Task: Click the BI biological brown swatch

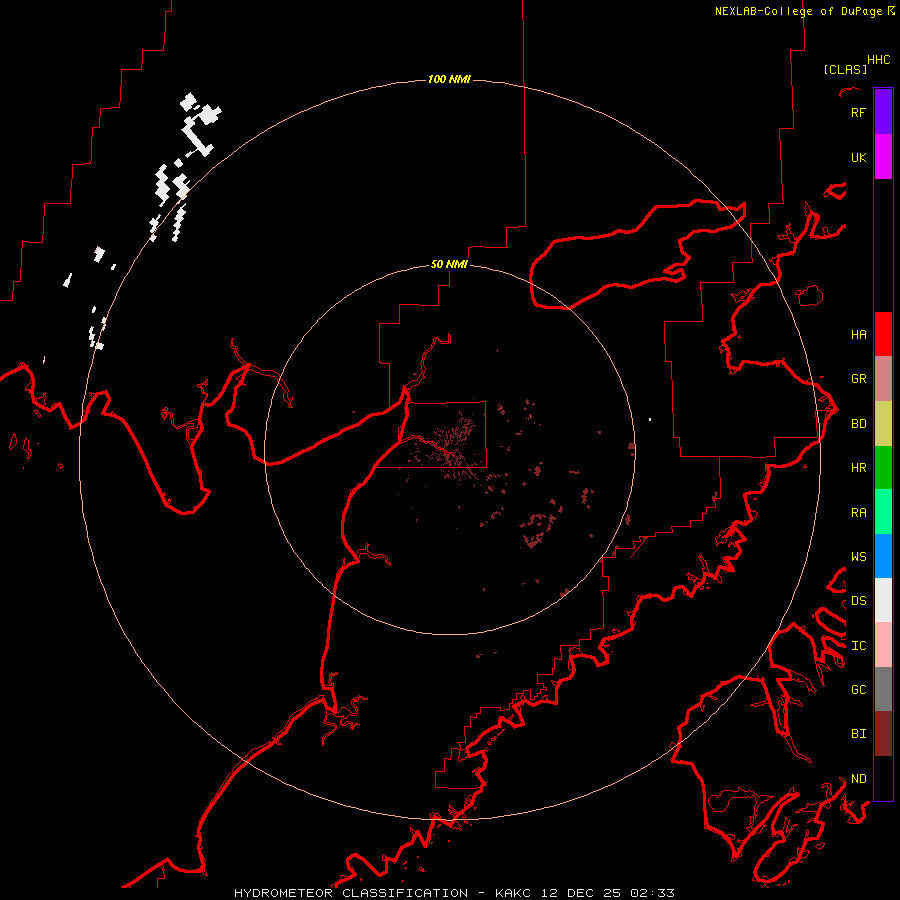Action: 883,734
